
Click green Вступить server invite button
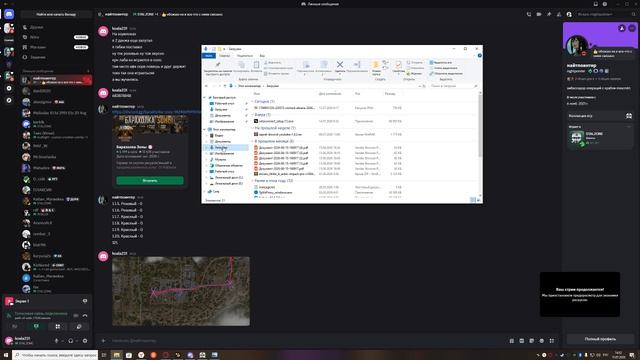click(150, 180)
